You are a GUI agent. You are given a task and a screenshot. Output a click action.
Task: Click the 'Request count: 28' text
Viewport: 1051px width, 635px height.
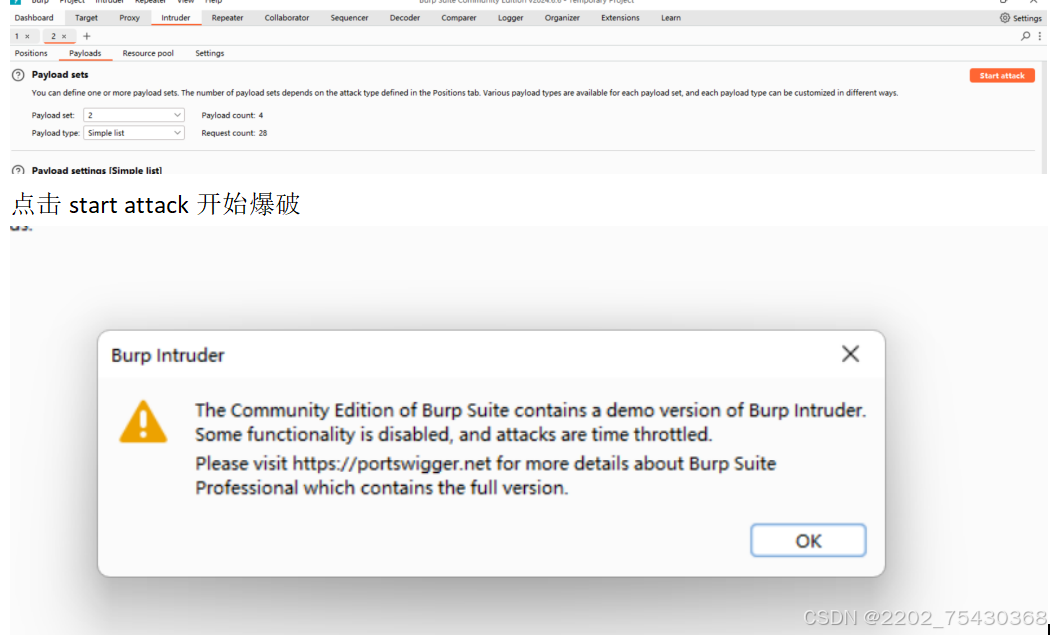235,133
